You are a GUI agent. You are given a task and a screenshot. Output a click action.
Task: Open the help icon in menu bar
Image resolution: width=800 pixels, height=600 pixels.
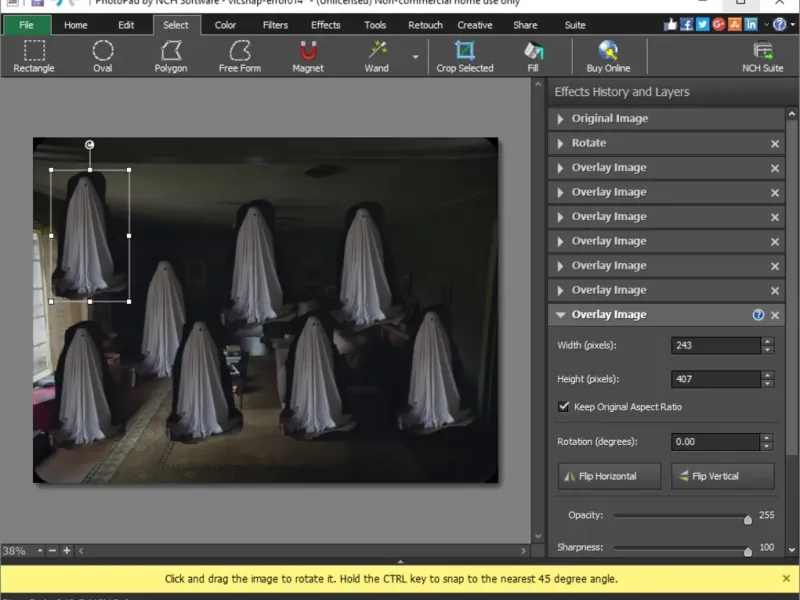tap(779, 24)
